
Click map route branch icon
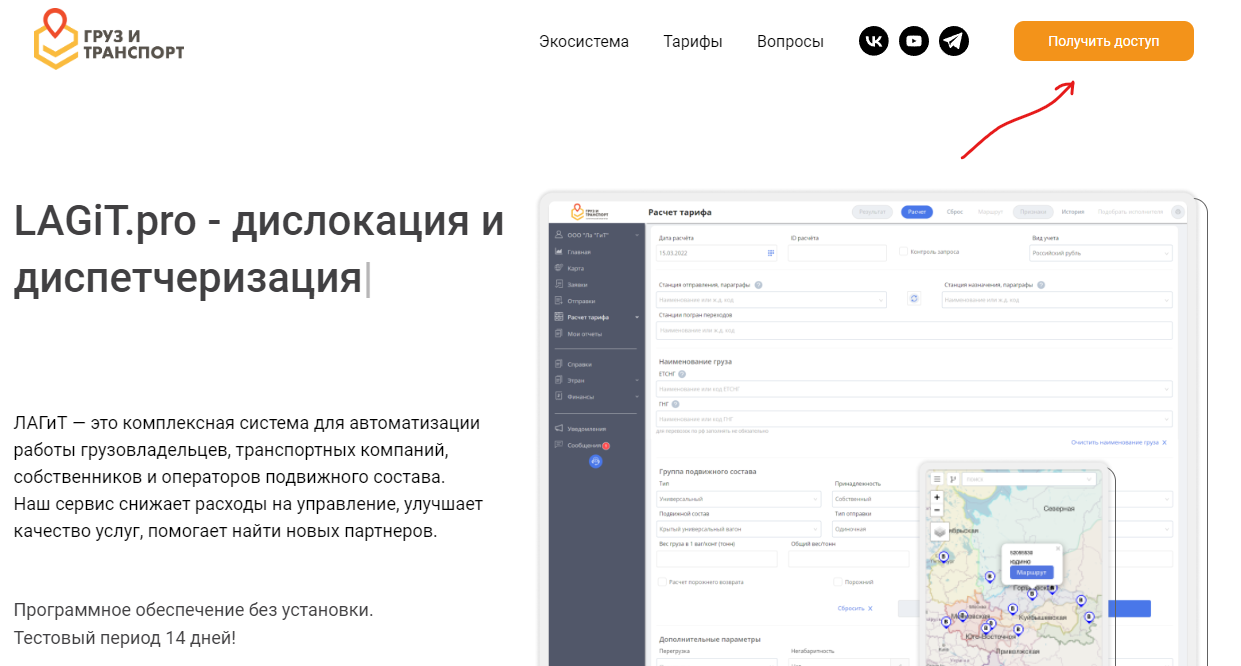pos(953,479)
